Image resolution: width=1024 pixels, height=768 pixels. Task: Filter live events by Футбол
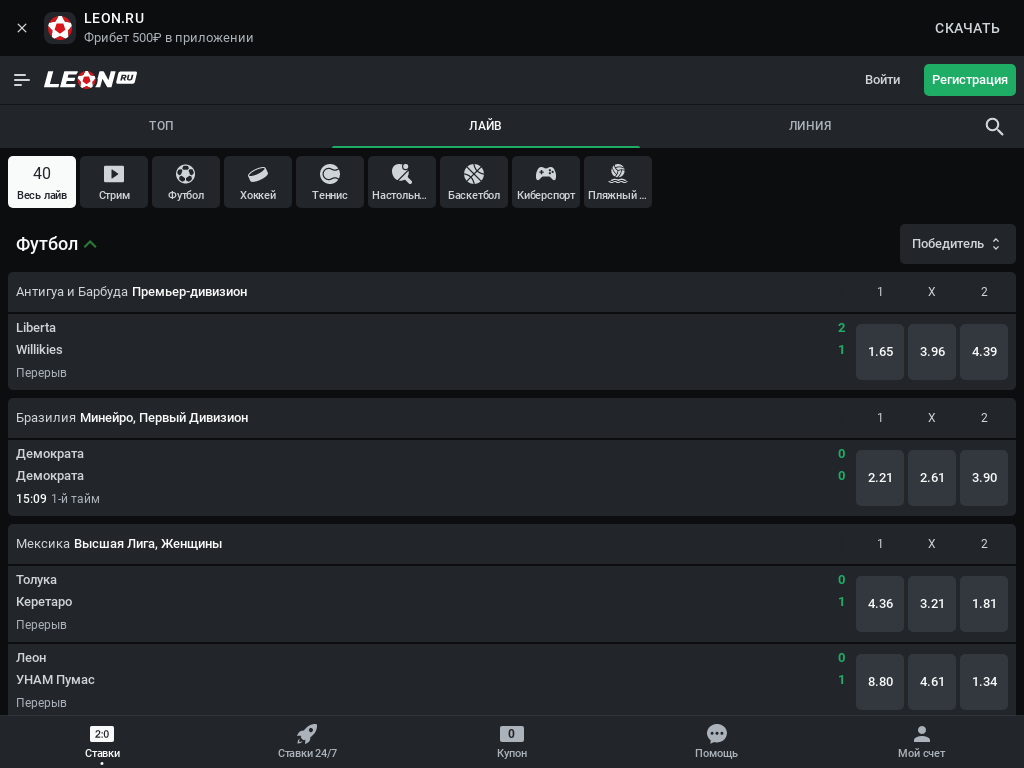coord(186,182)
